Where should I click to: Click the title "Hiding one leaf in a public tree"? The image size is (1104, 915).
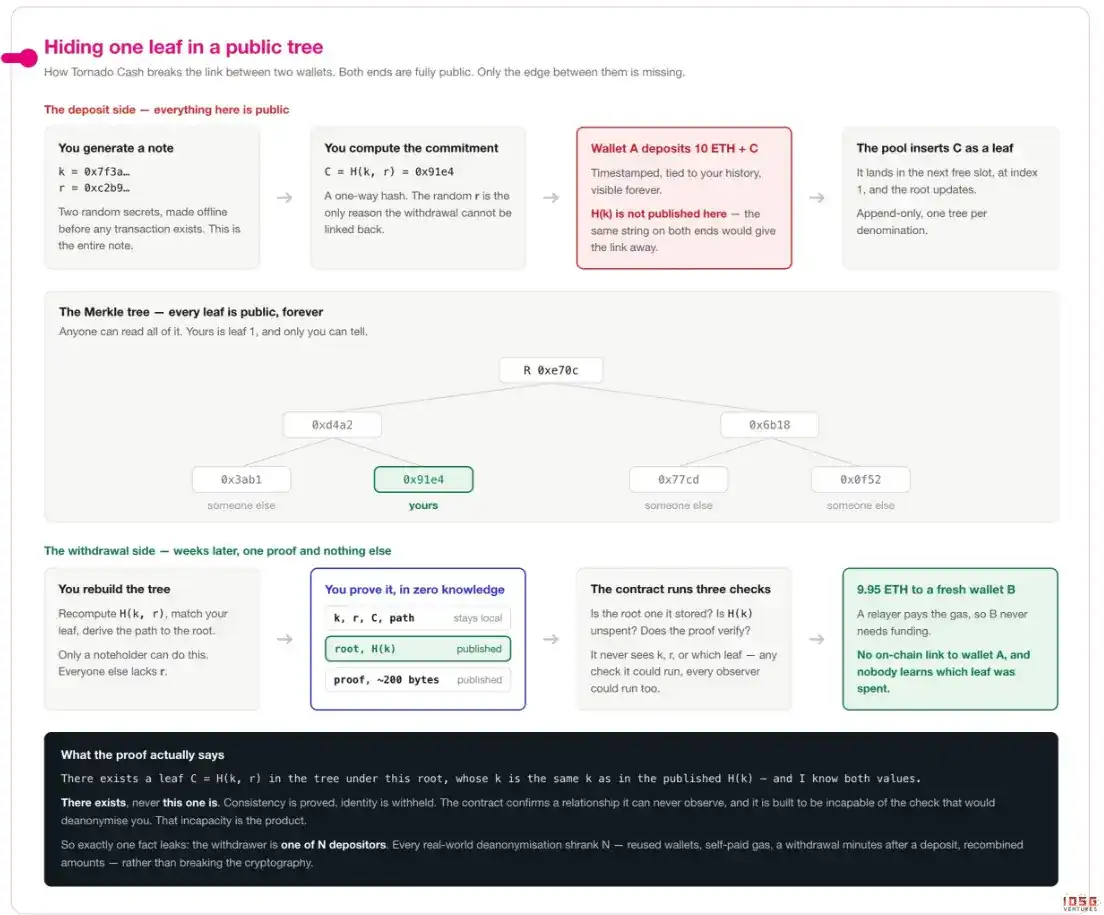pos(183,47)
